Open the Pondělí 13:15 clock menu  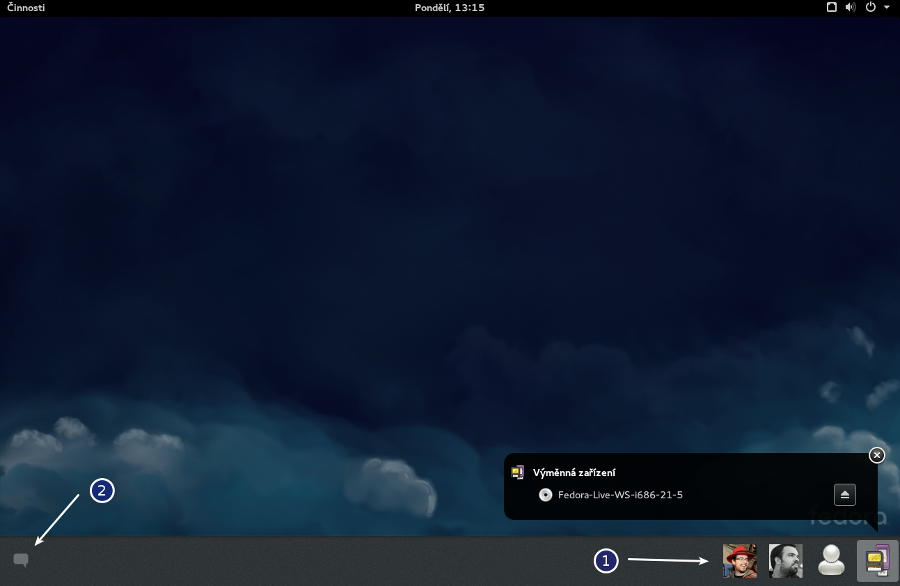click(x=449, y=8)
